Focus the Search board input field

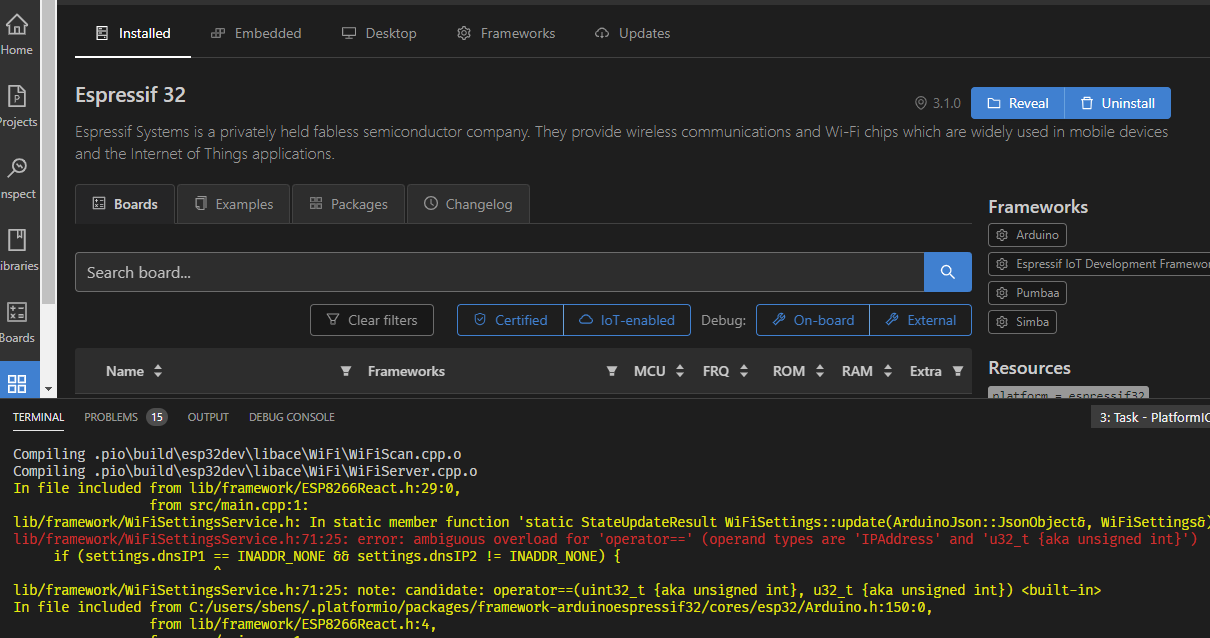pyautogui.click(x=499, y=272)
